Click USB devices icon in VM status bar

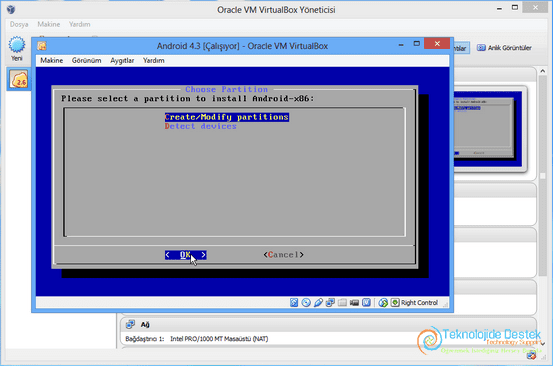tap(318, 303)
